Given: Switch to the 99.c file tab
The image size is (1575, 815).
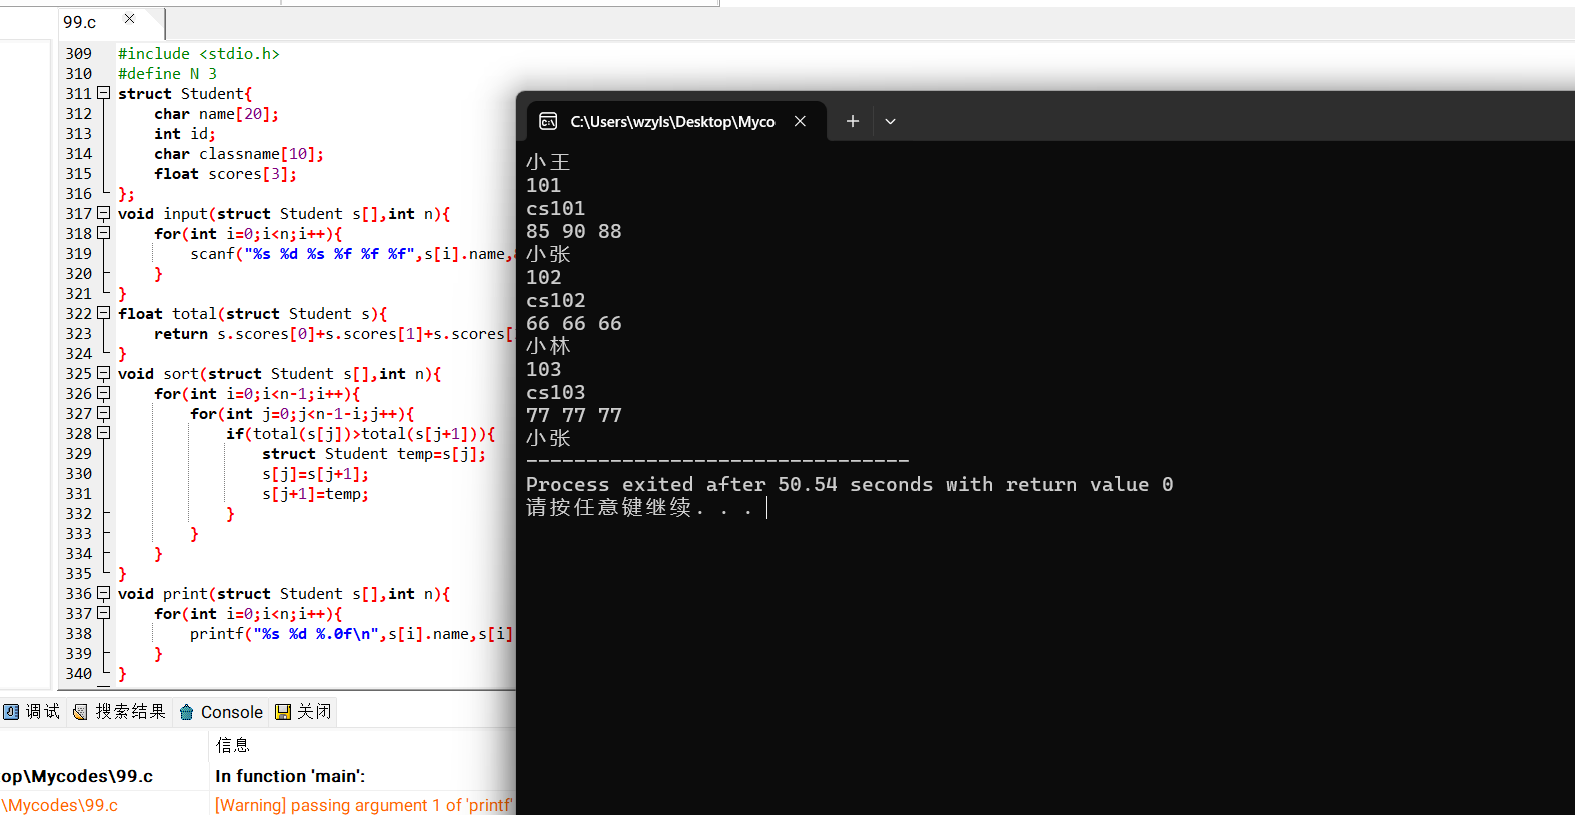Looking at the screenshot, I should (80, 22).
